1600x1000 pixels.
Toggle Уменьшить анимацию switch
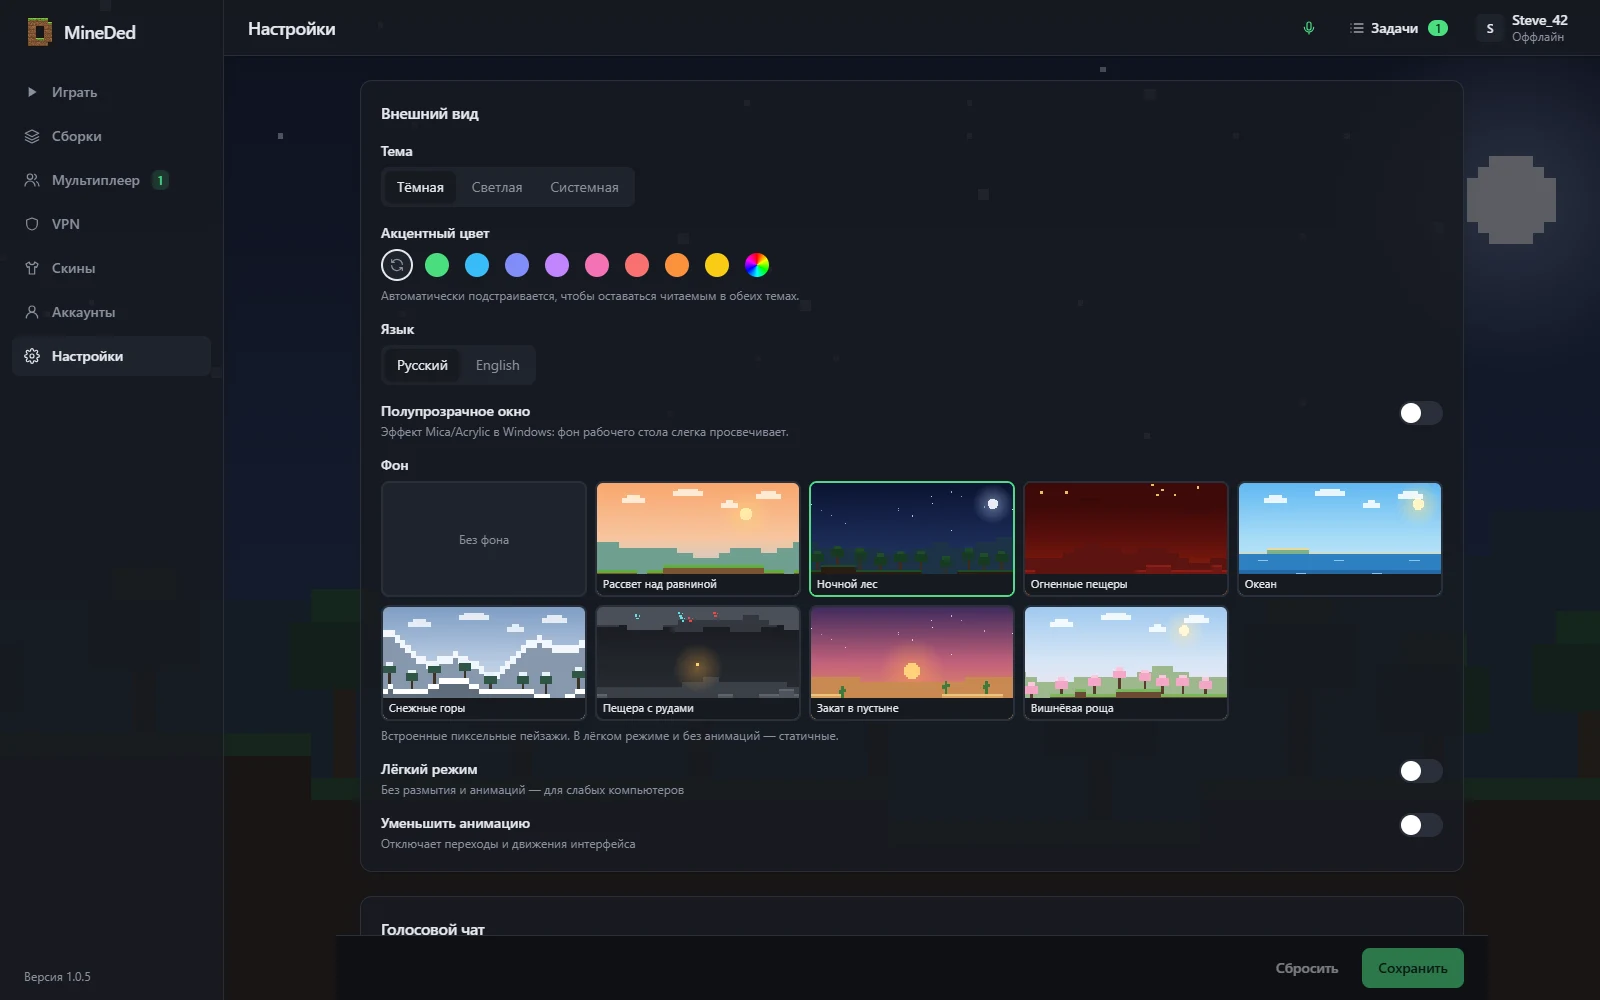(x=1420, y=825)
